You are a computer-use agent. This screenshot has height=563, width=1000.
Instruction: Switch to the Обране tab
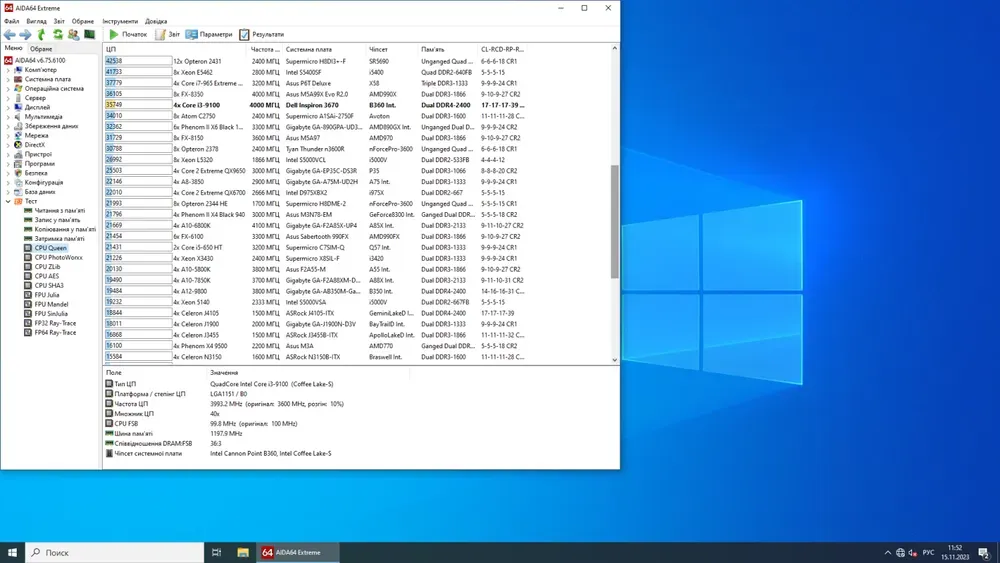click(x=41, y=48)
